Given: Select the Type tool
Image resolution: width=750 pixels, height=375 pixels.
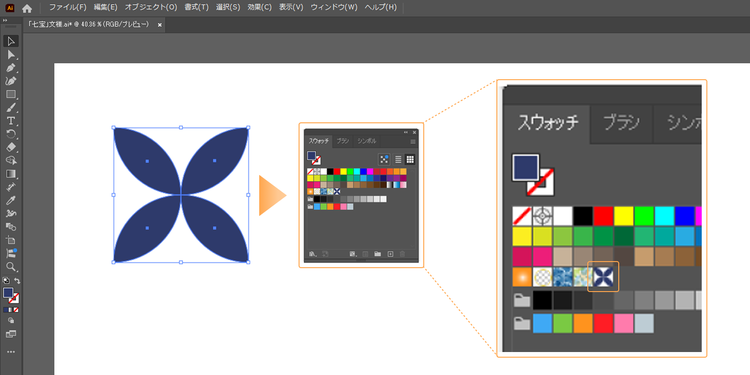Looking at the screenshot, I should point(11,121).
